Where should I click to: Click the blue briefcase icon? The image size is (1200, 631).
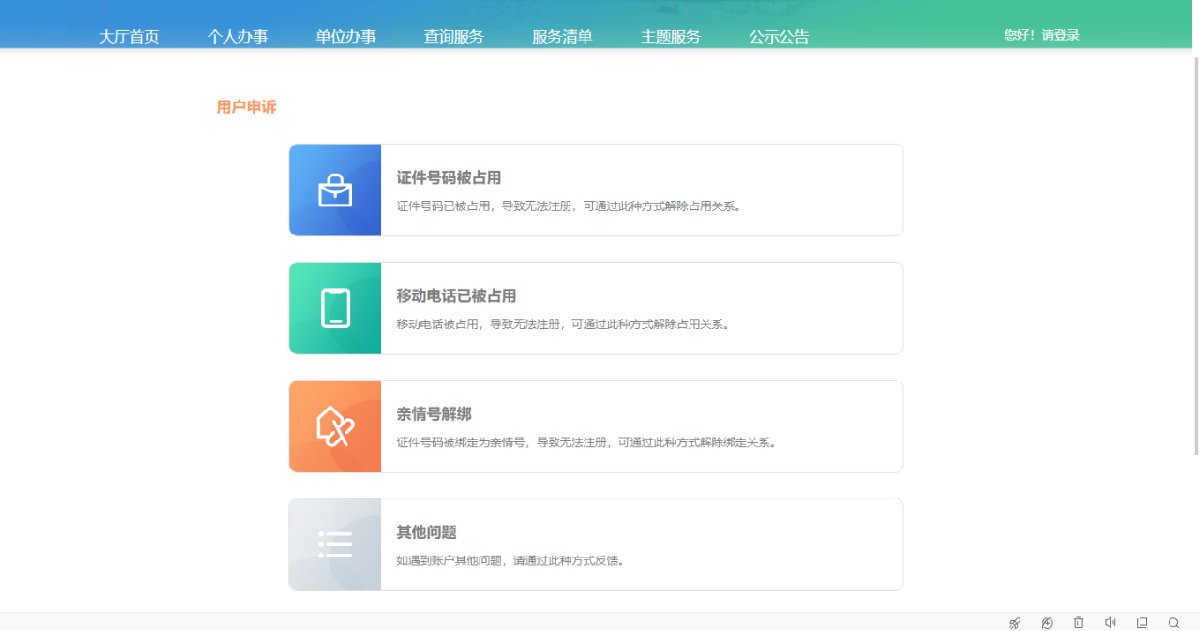[x=335, y=190]
